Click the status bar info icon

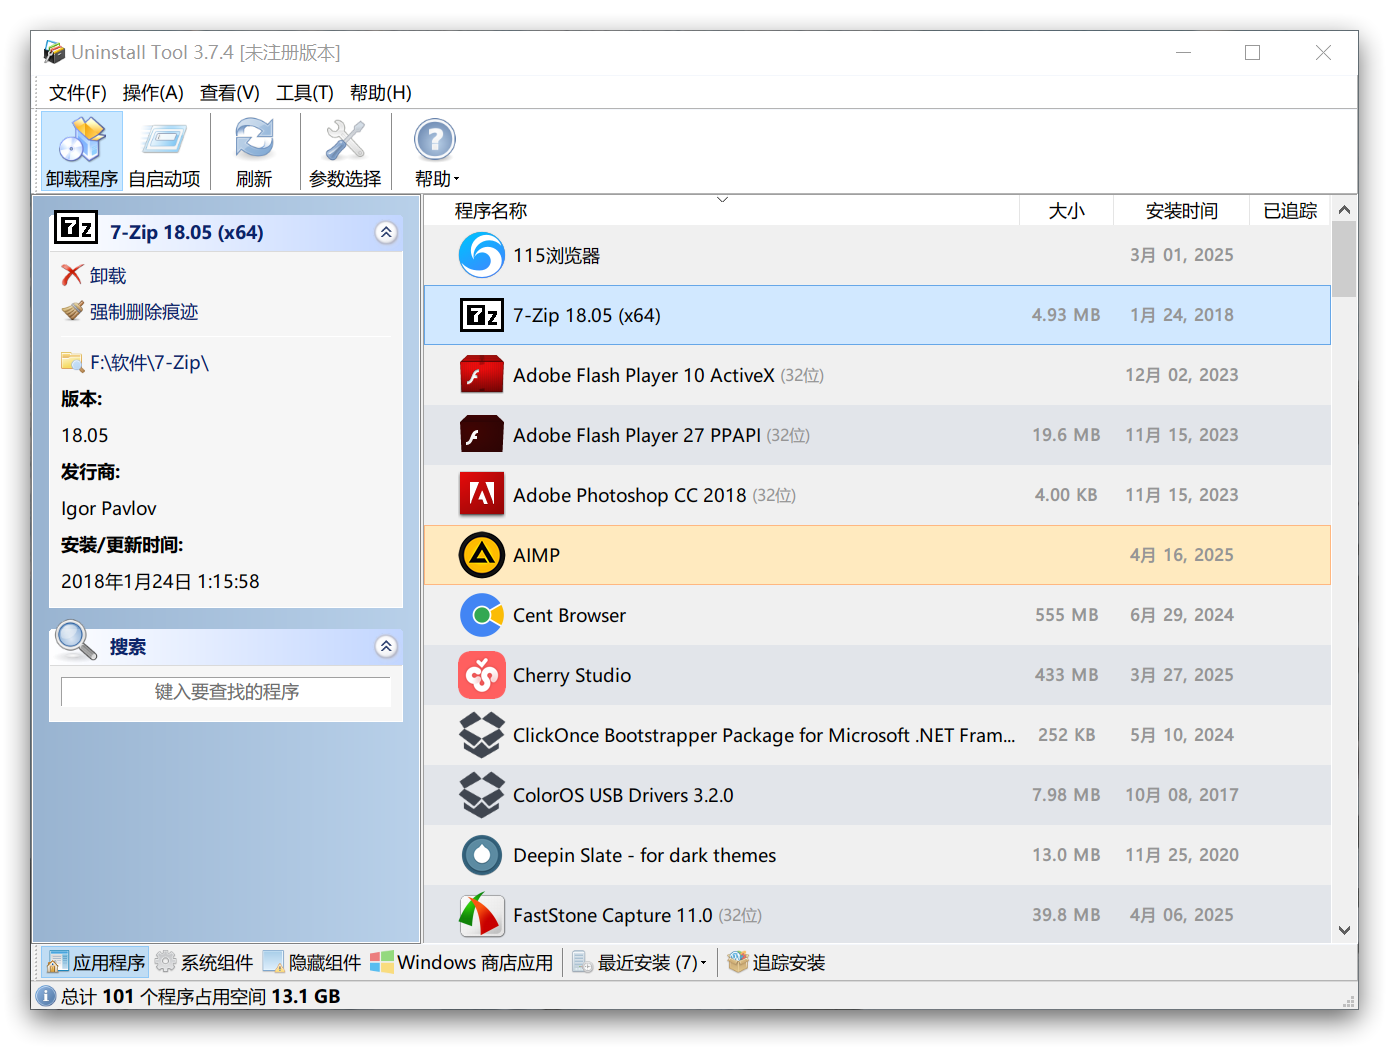click(46, 996)
